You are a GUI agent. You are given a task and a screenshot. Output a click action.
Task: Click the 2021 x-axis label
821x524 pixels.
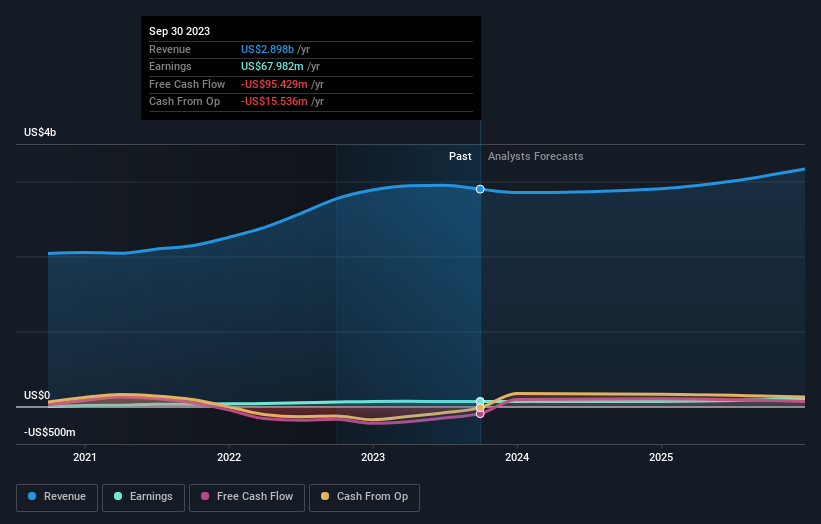click(x=85, y=457)
